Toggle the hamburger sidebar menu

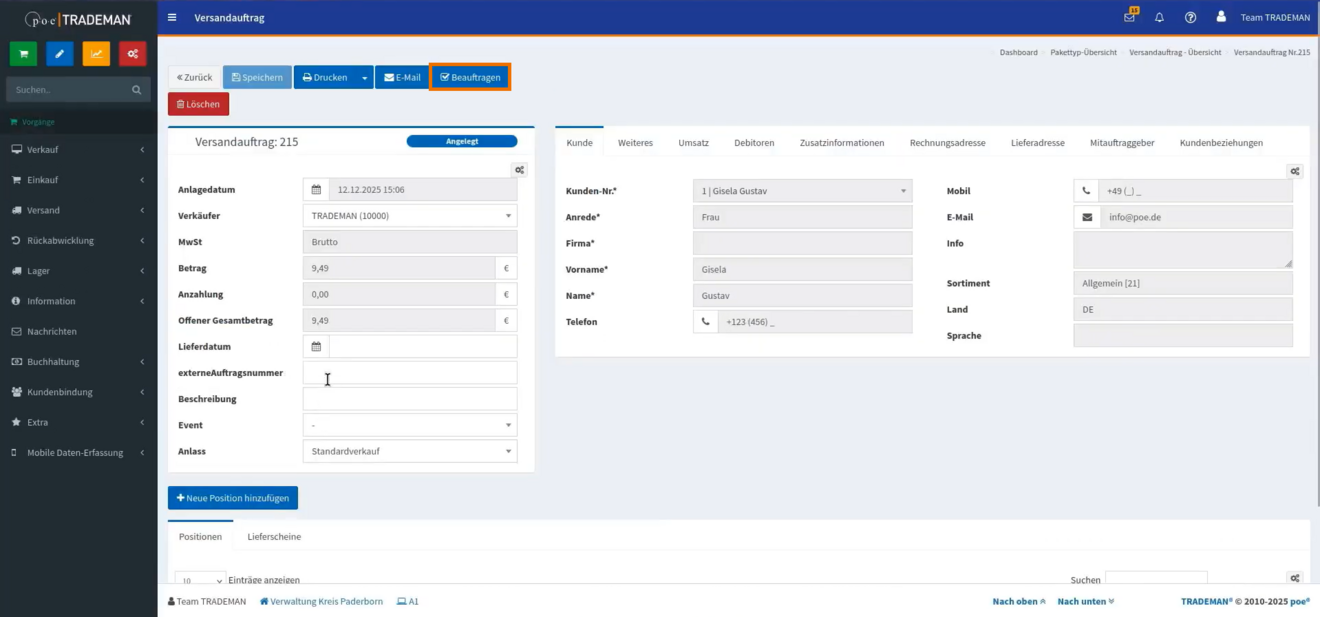(173, 17)
